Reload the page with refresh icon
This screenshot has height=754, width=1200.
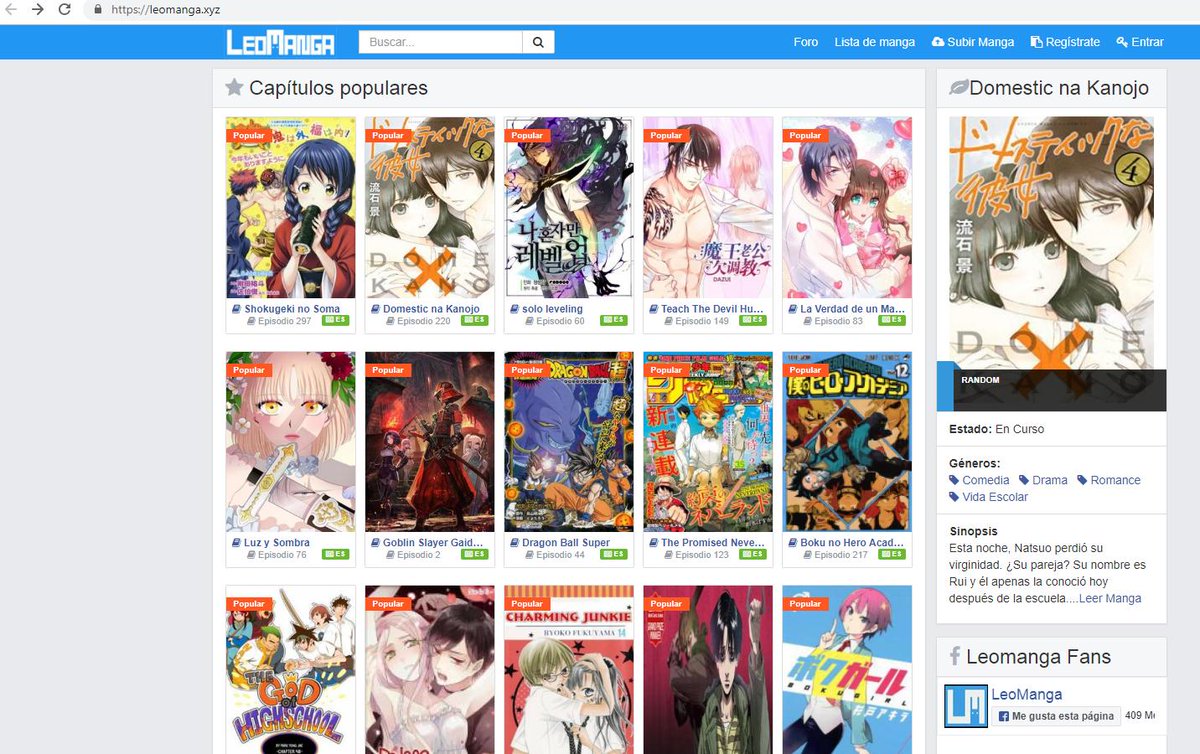[x=64, y=9]
